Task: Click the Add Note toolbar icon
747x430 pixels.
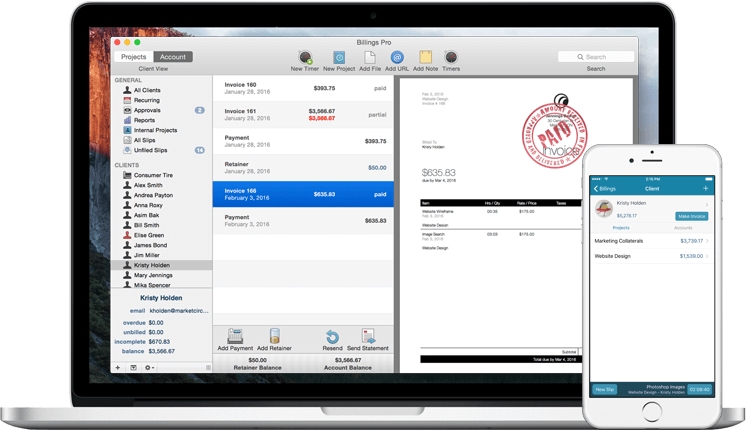Action: click(425, 58)
